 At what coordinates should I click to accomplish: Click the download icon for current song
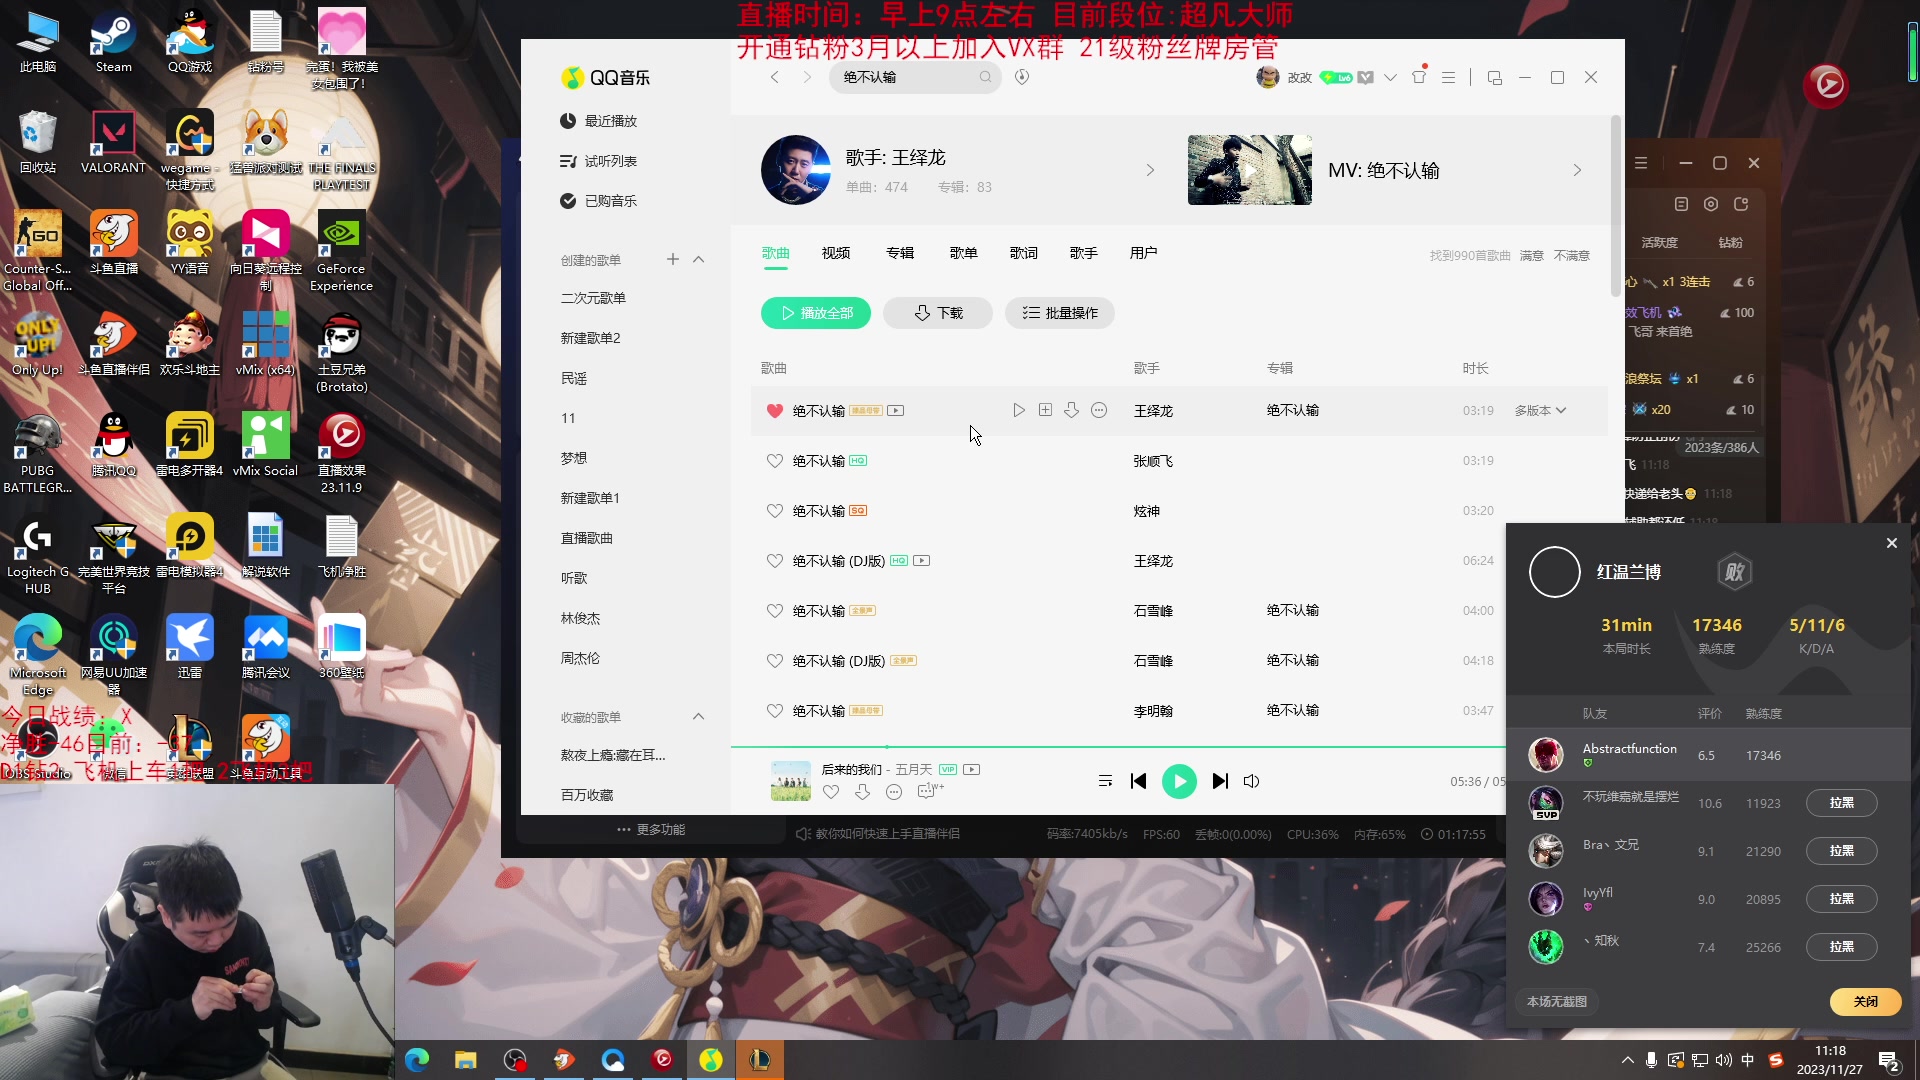pos(863,792)
